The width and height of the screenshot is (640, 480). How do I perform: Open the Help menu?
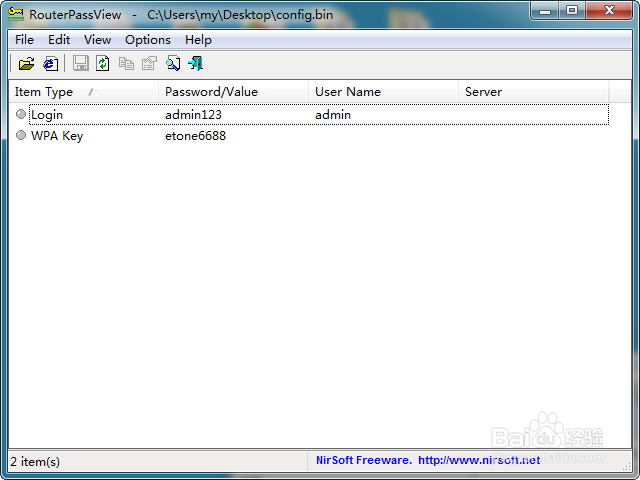click(198, 40)
